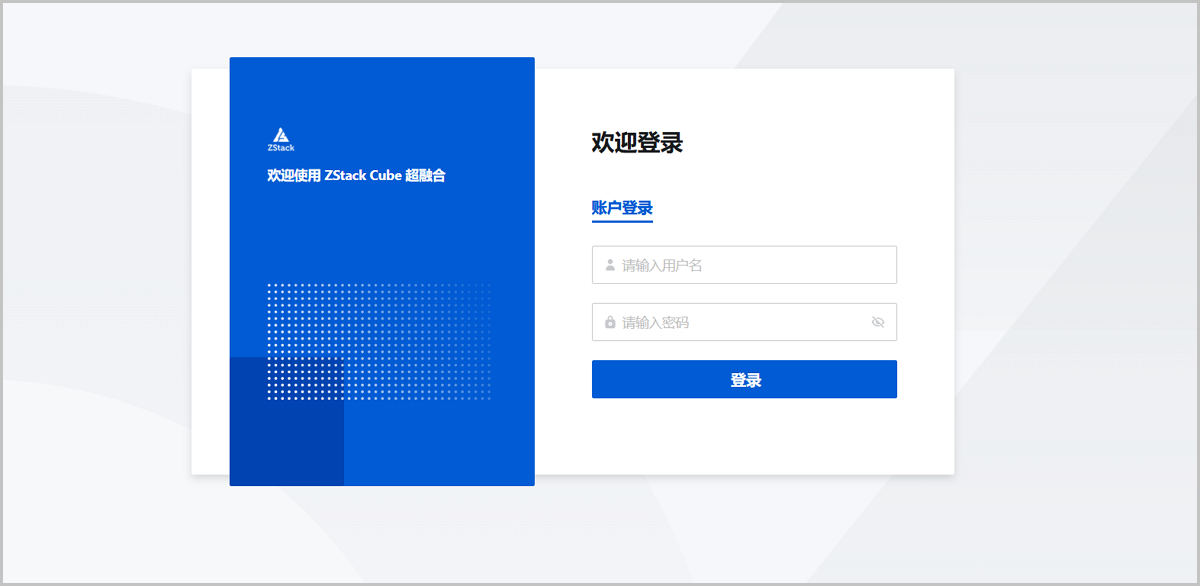Switch to the 账户登录 tab

(622, 208)
